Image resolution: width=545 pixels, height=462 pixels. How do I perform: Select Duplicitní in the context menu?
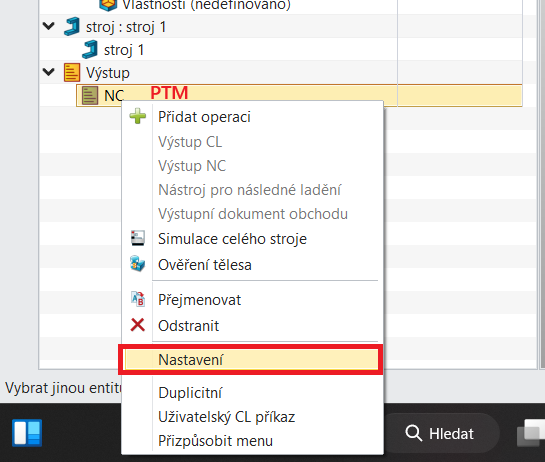pyautogui.click(x=190, y=393)
